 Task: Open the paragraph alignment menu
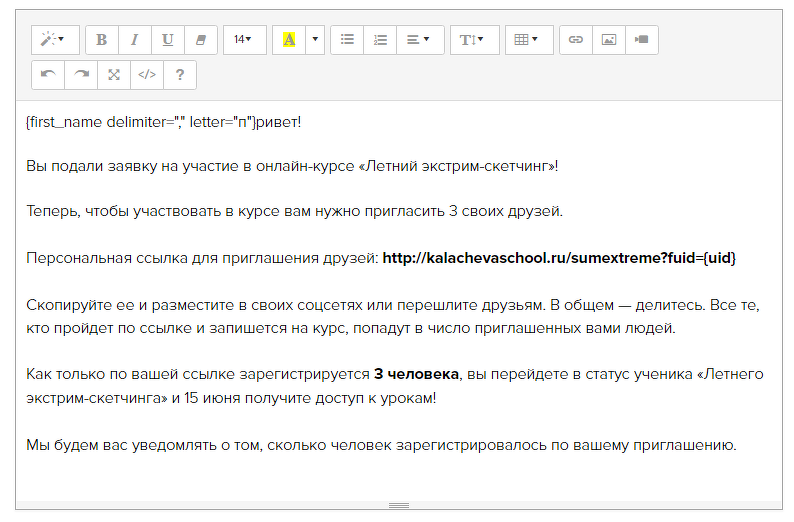pos(419,40)
